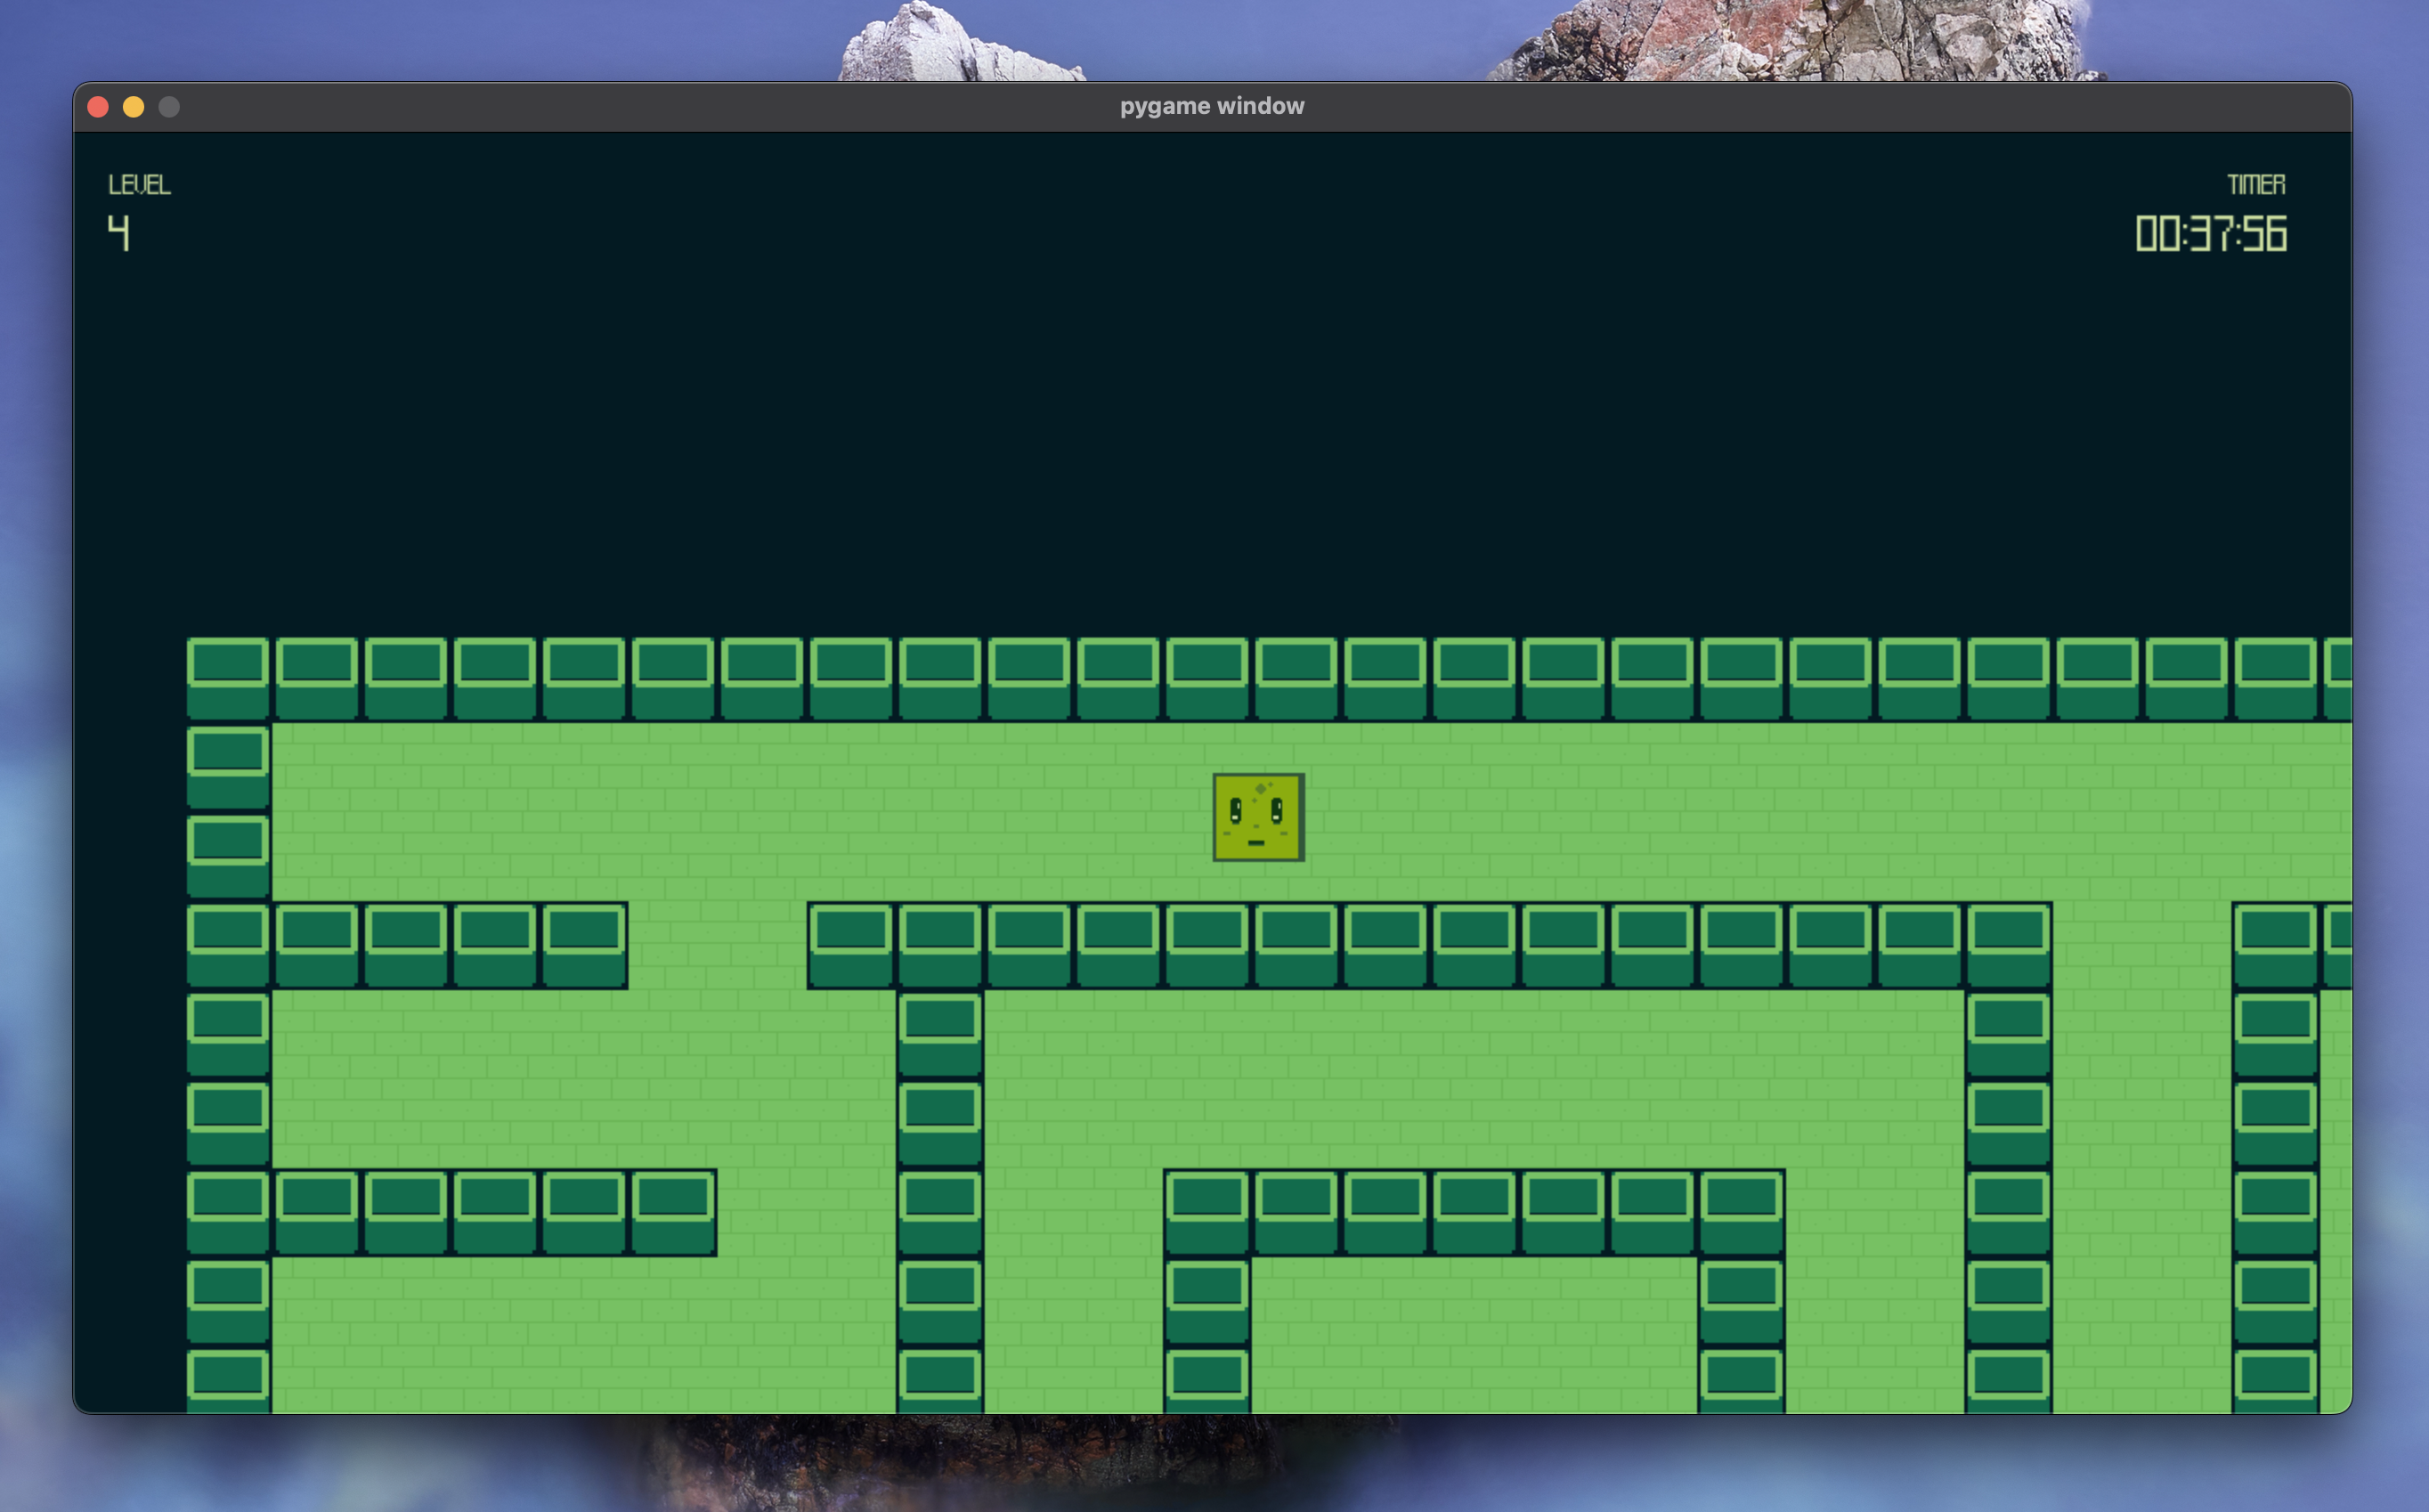Minimize the pygame window with yellow button

[x=133, y=107]
